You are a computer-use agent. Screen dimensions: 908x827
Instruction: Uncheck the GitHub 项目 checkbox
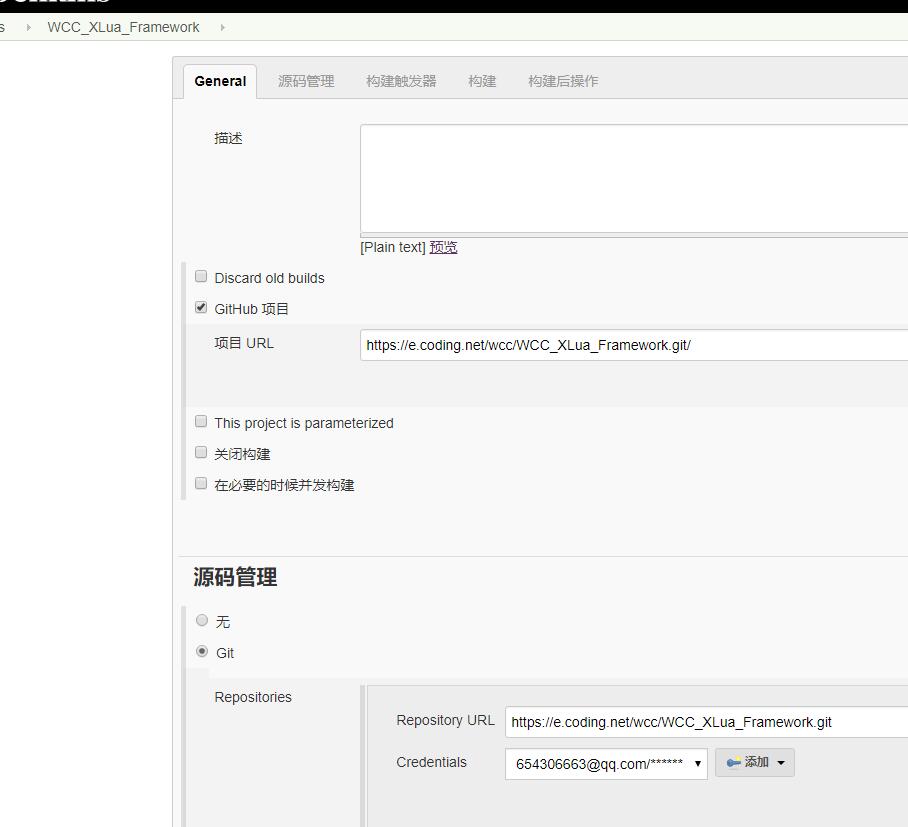(201, 308)
